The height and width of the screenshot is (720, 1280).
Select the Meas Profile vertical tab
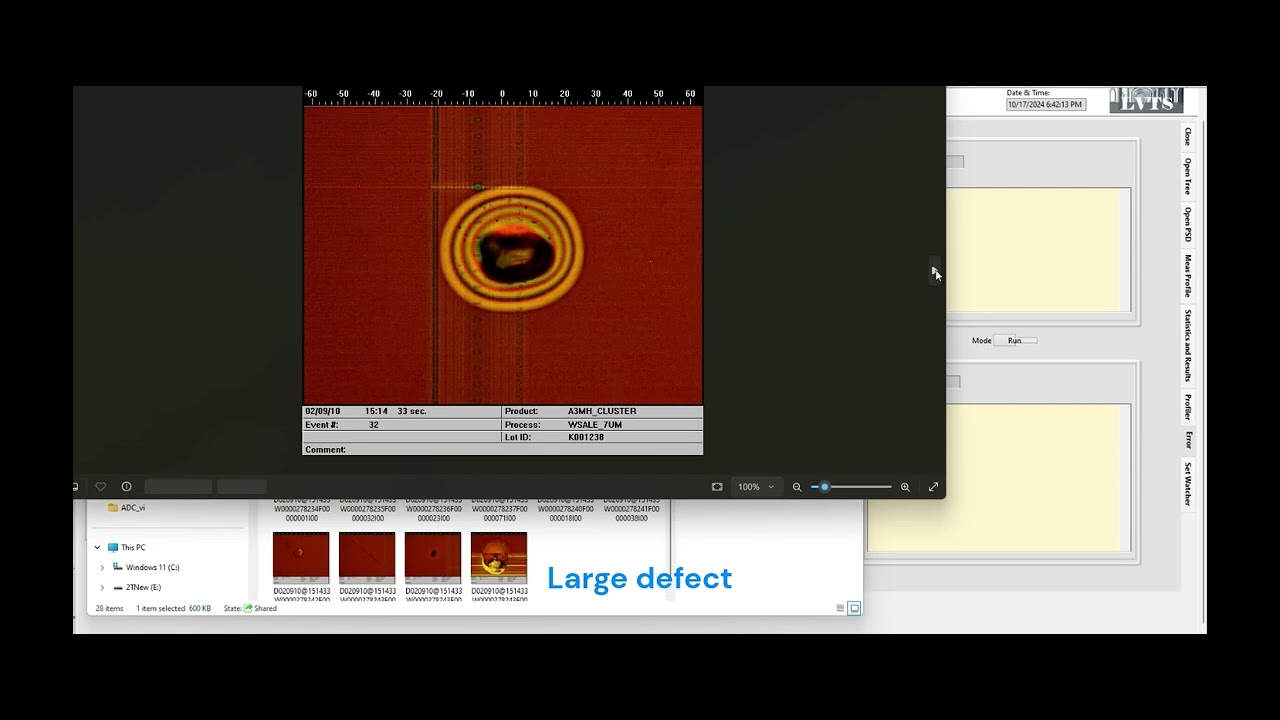pyautogui.click(x=1188, y=275)
